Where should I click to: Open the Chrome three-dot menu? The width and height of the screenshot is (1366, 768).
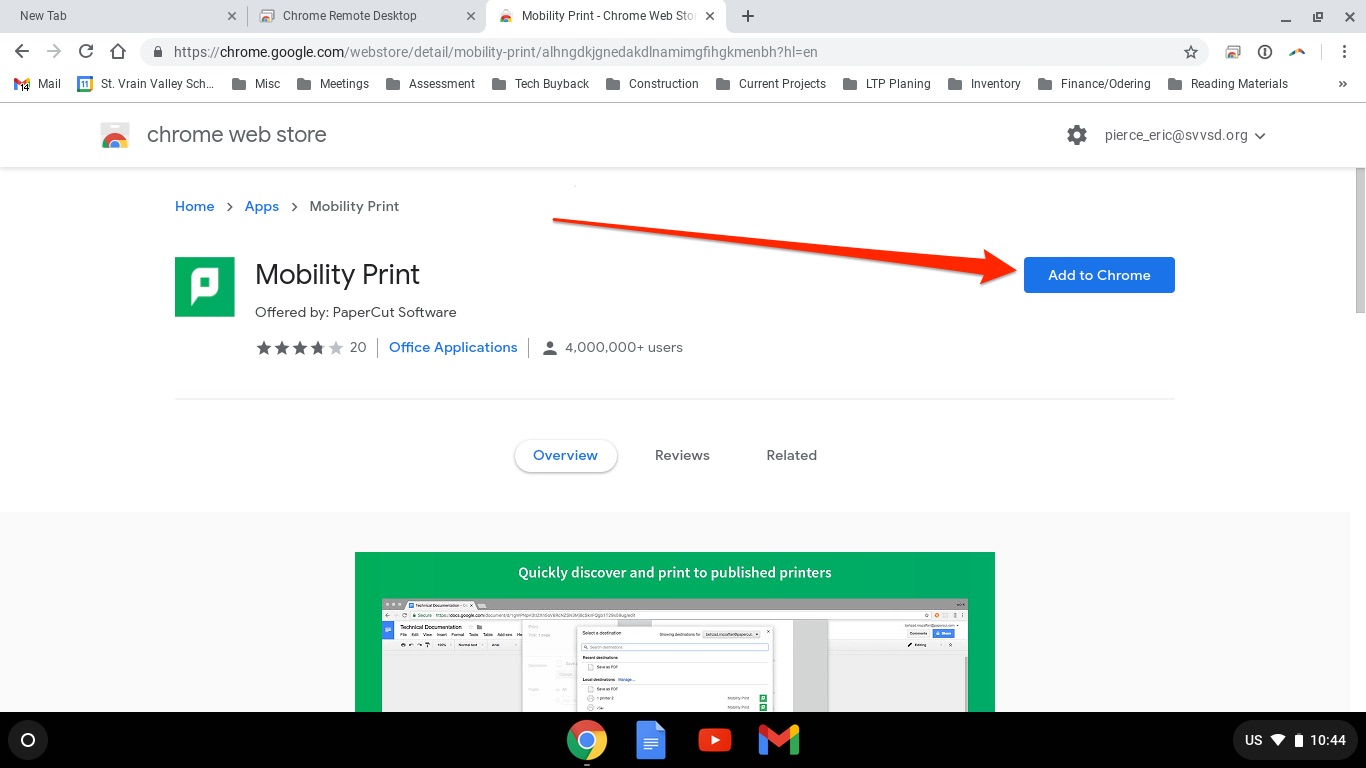click(1344, 52)
